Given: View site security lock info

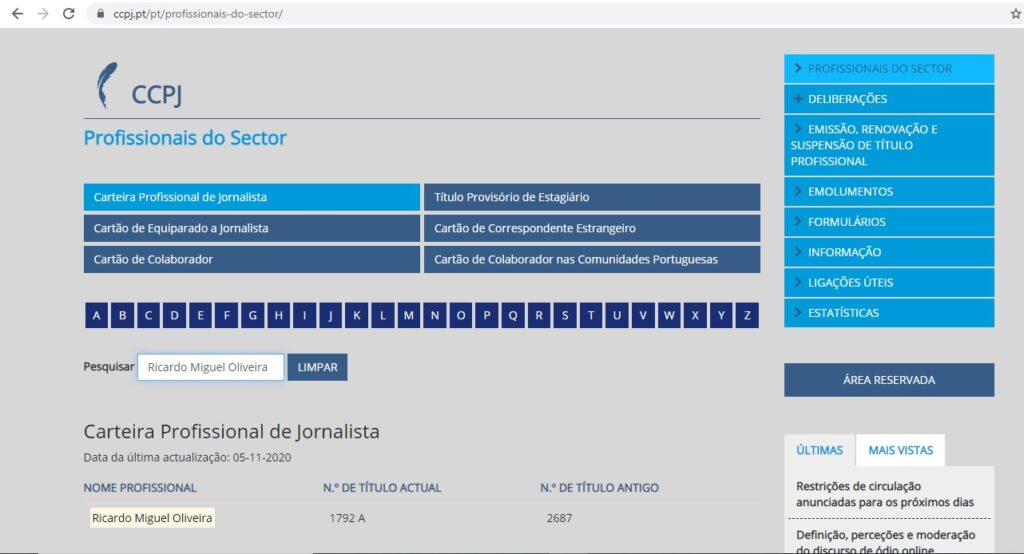Looking at the screenshot, I should pyautogui.click(x=100, y=14).
